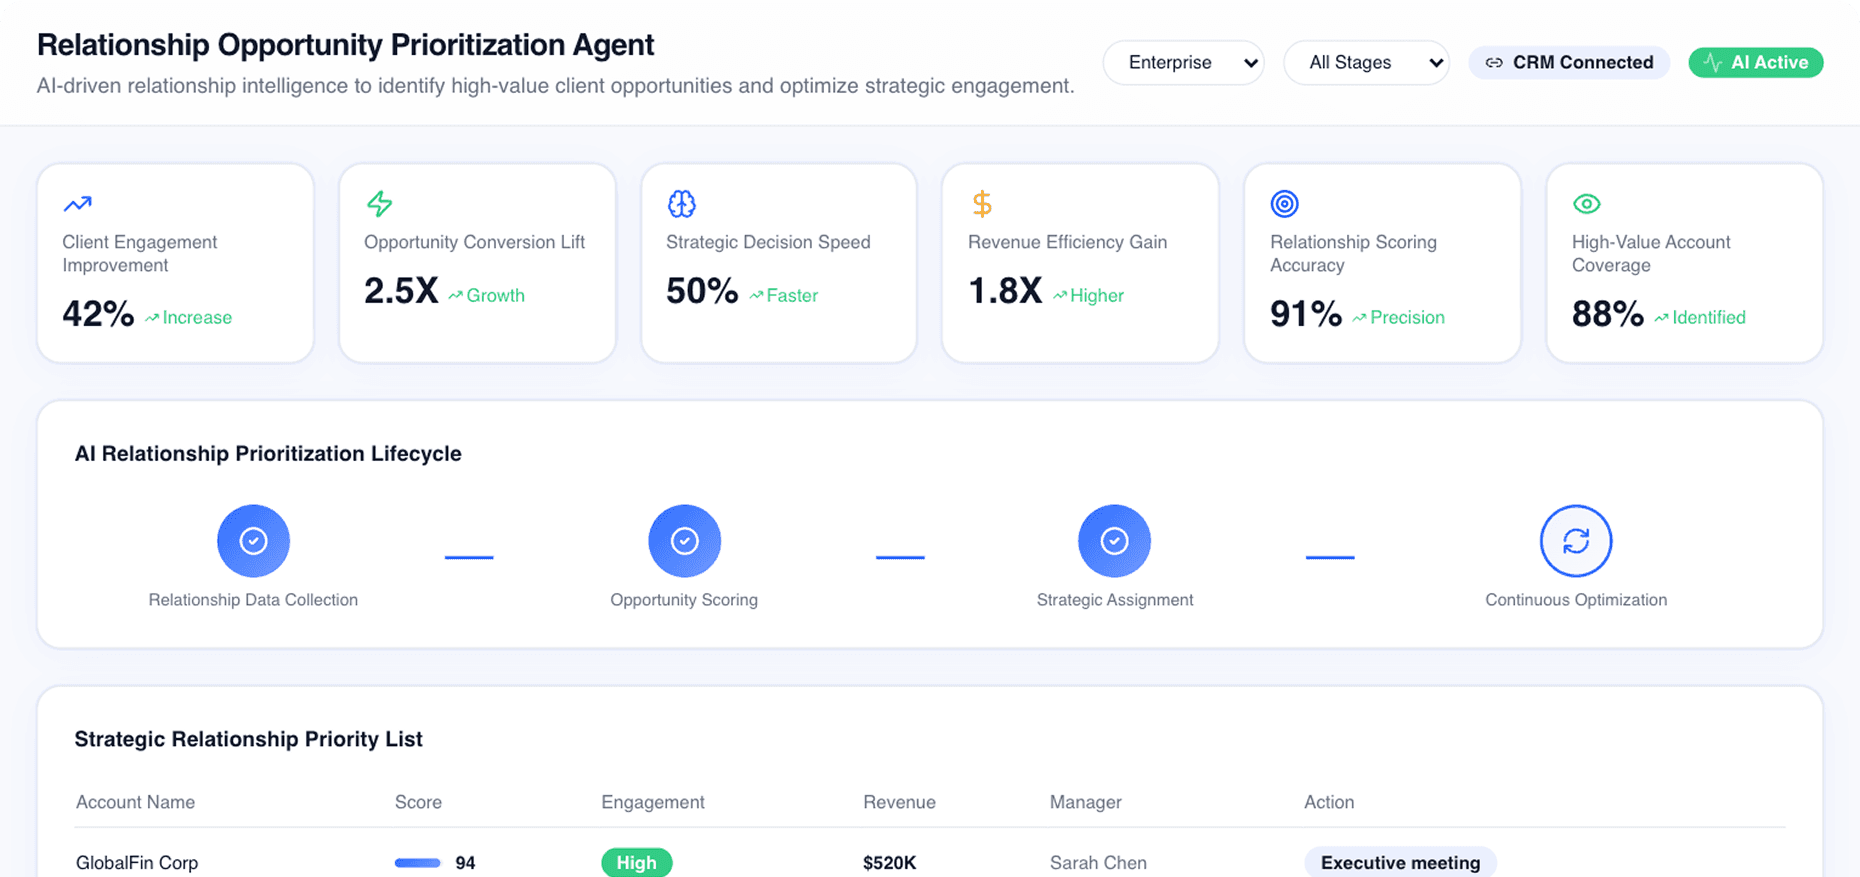1860x877 pixels.
Task: Click the 1.8X revenue efficiency value
Action: pos(1005,291)
